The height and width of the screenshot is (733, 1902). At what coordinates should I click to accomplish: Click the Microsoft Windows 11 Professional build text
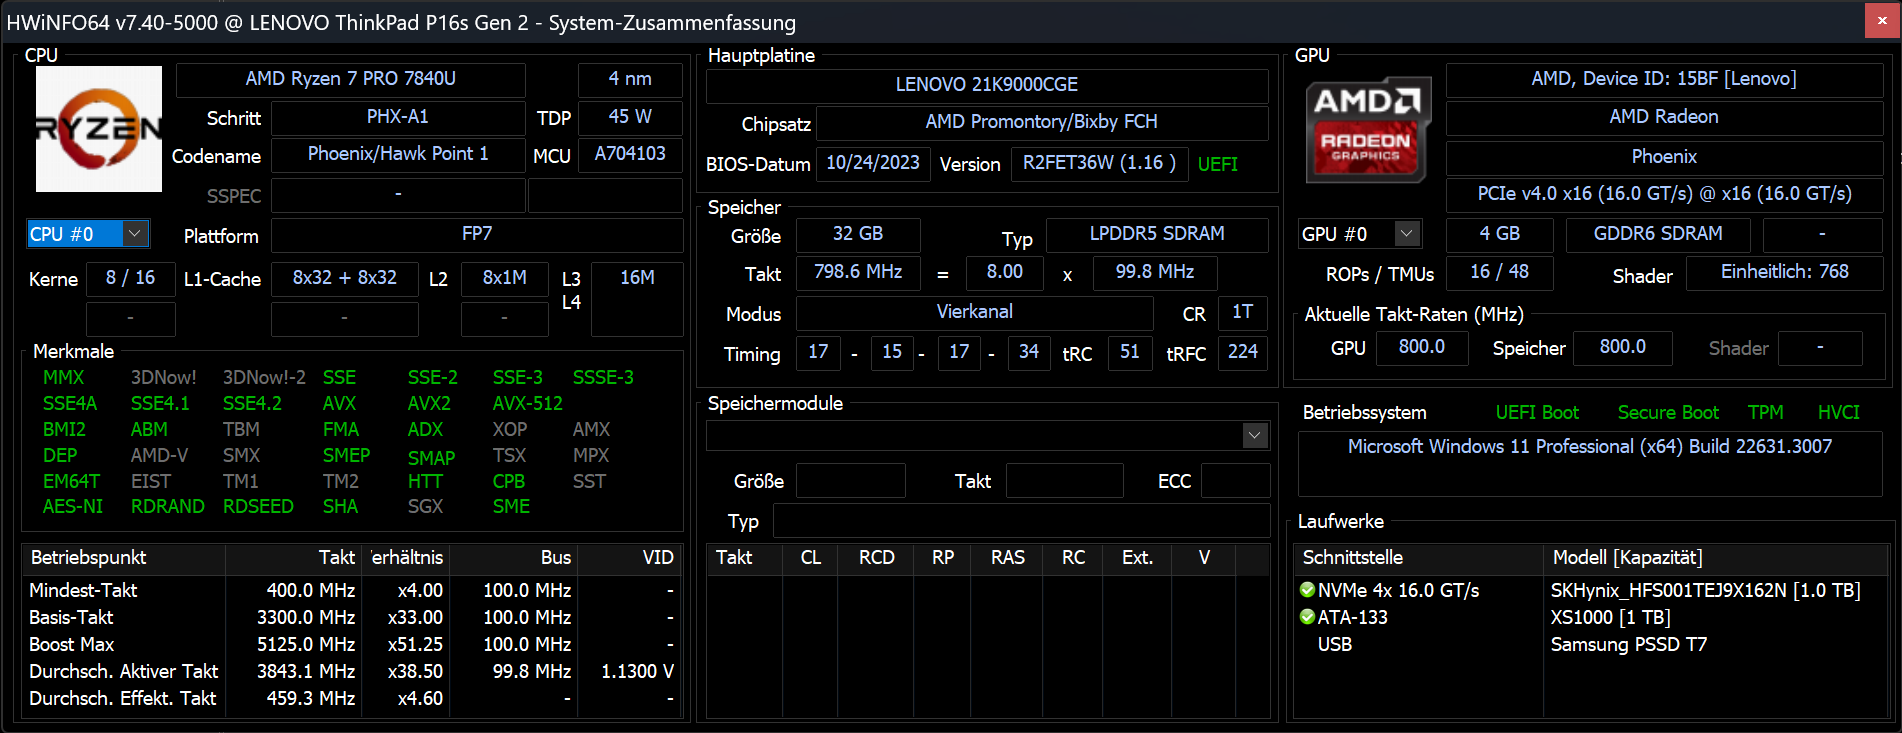coord(1590,447)
